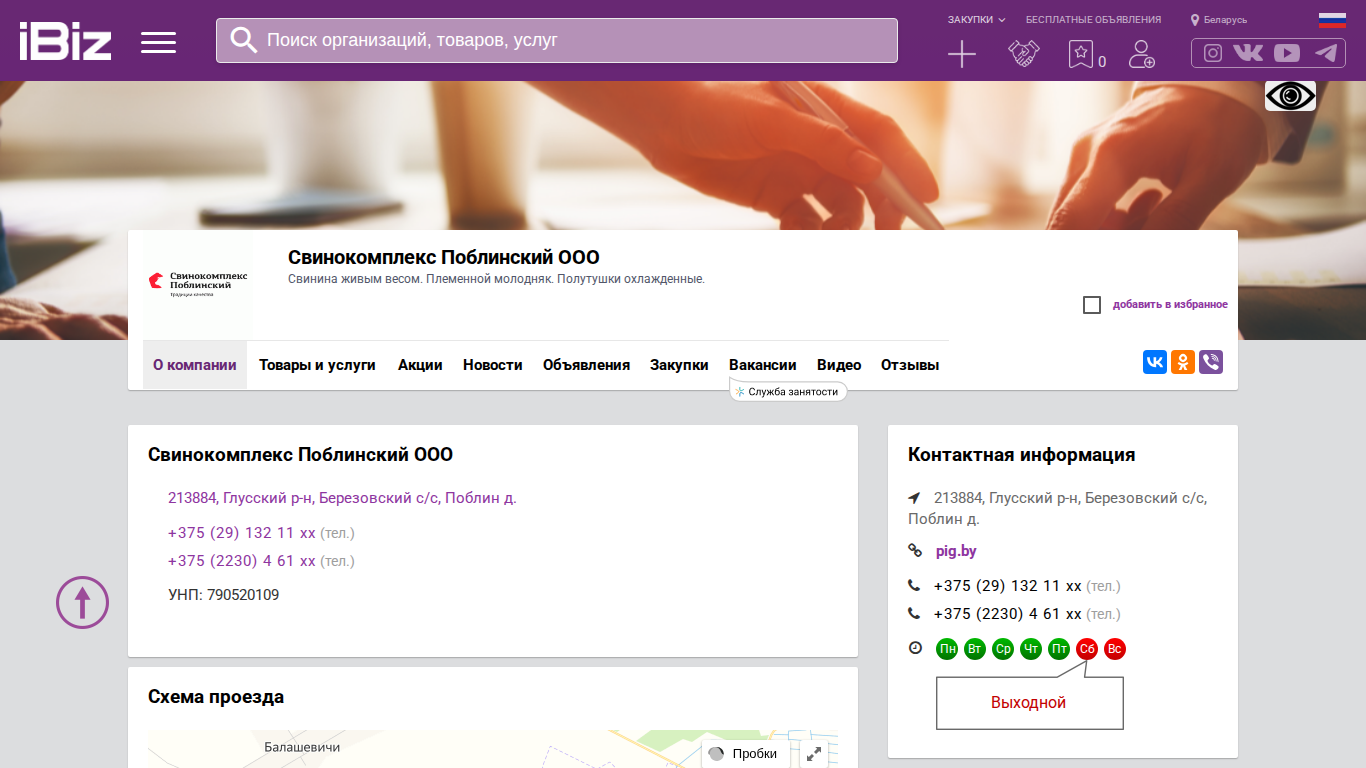
Task: Open 'БЕСПЛАТНЫЕ ОБЪЯВЛЕНИЯ' link
Action: 1093,19
